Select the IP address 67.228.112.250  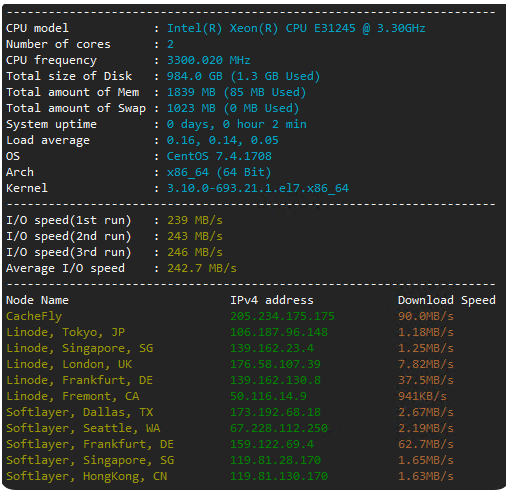click(279, 428)
